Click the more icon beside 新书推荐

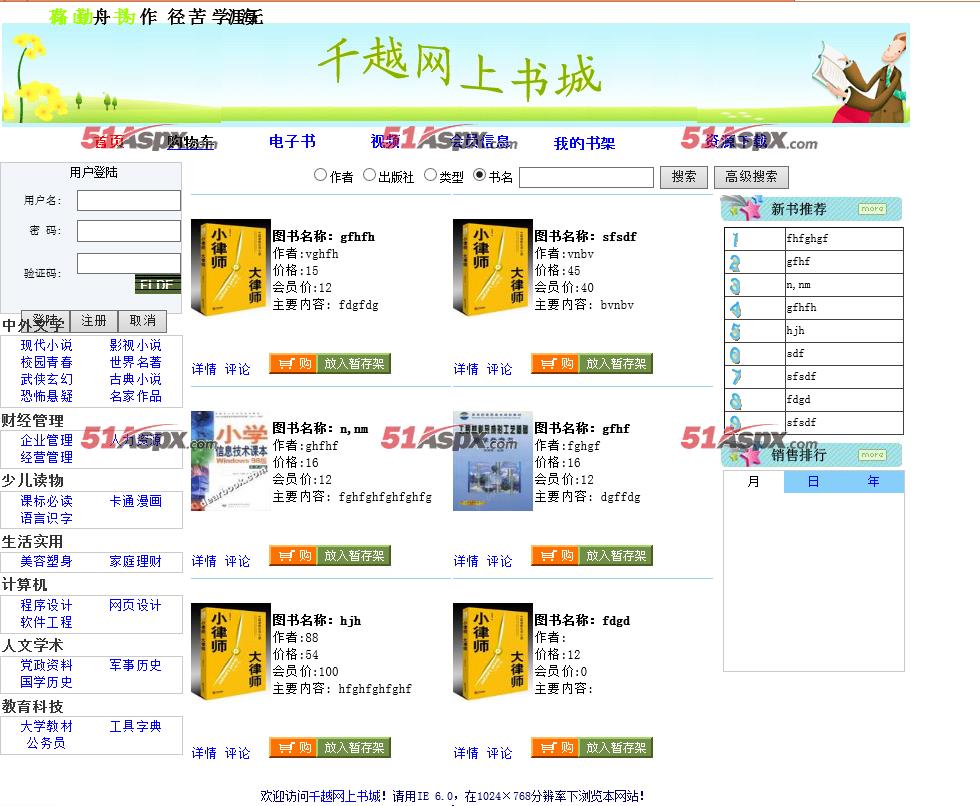[872, 209]
